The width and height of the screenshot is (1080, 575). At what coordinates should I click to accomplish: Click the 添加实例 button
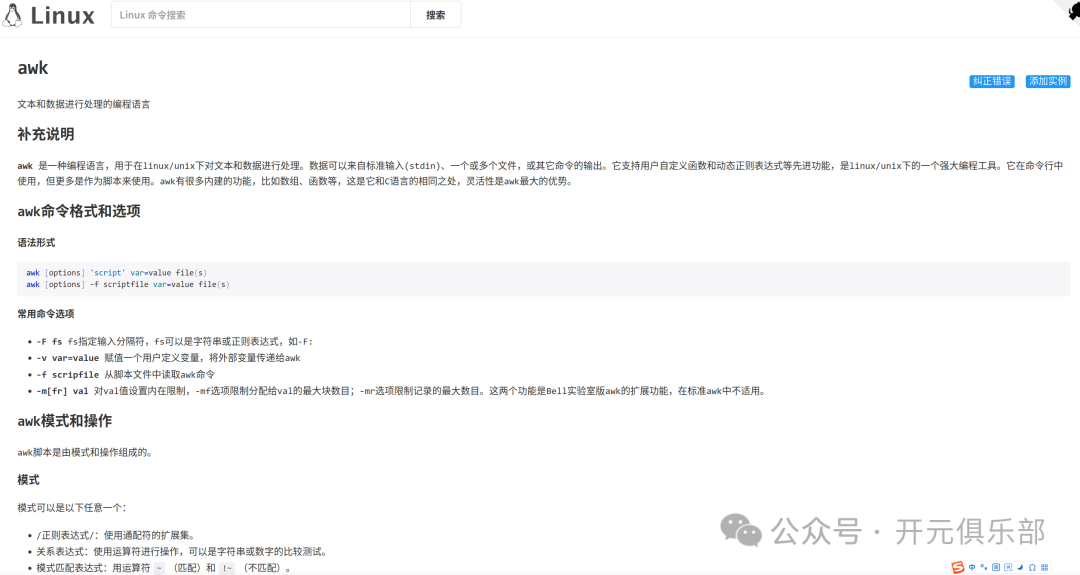[x=1048, y=81]
